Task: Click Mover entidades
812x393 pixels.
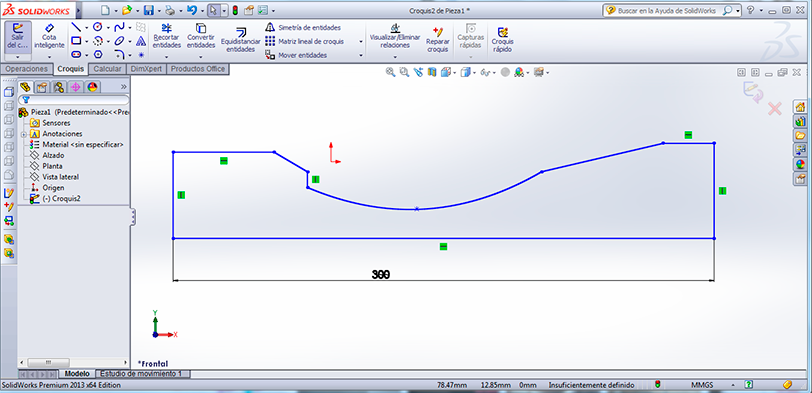Action: [296, 55]
